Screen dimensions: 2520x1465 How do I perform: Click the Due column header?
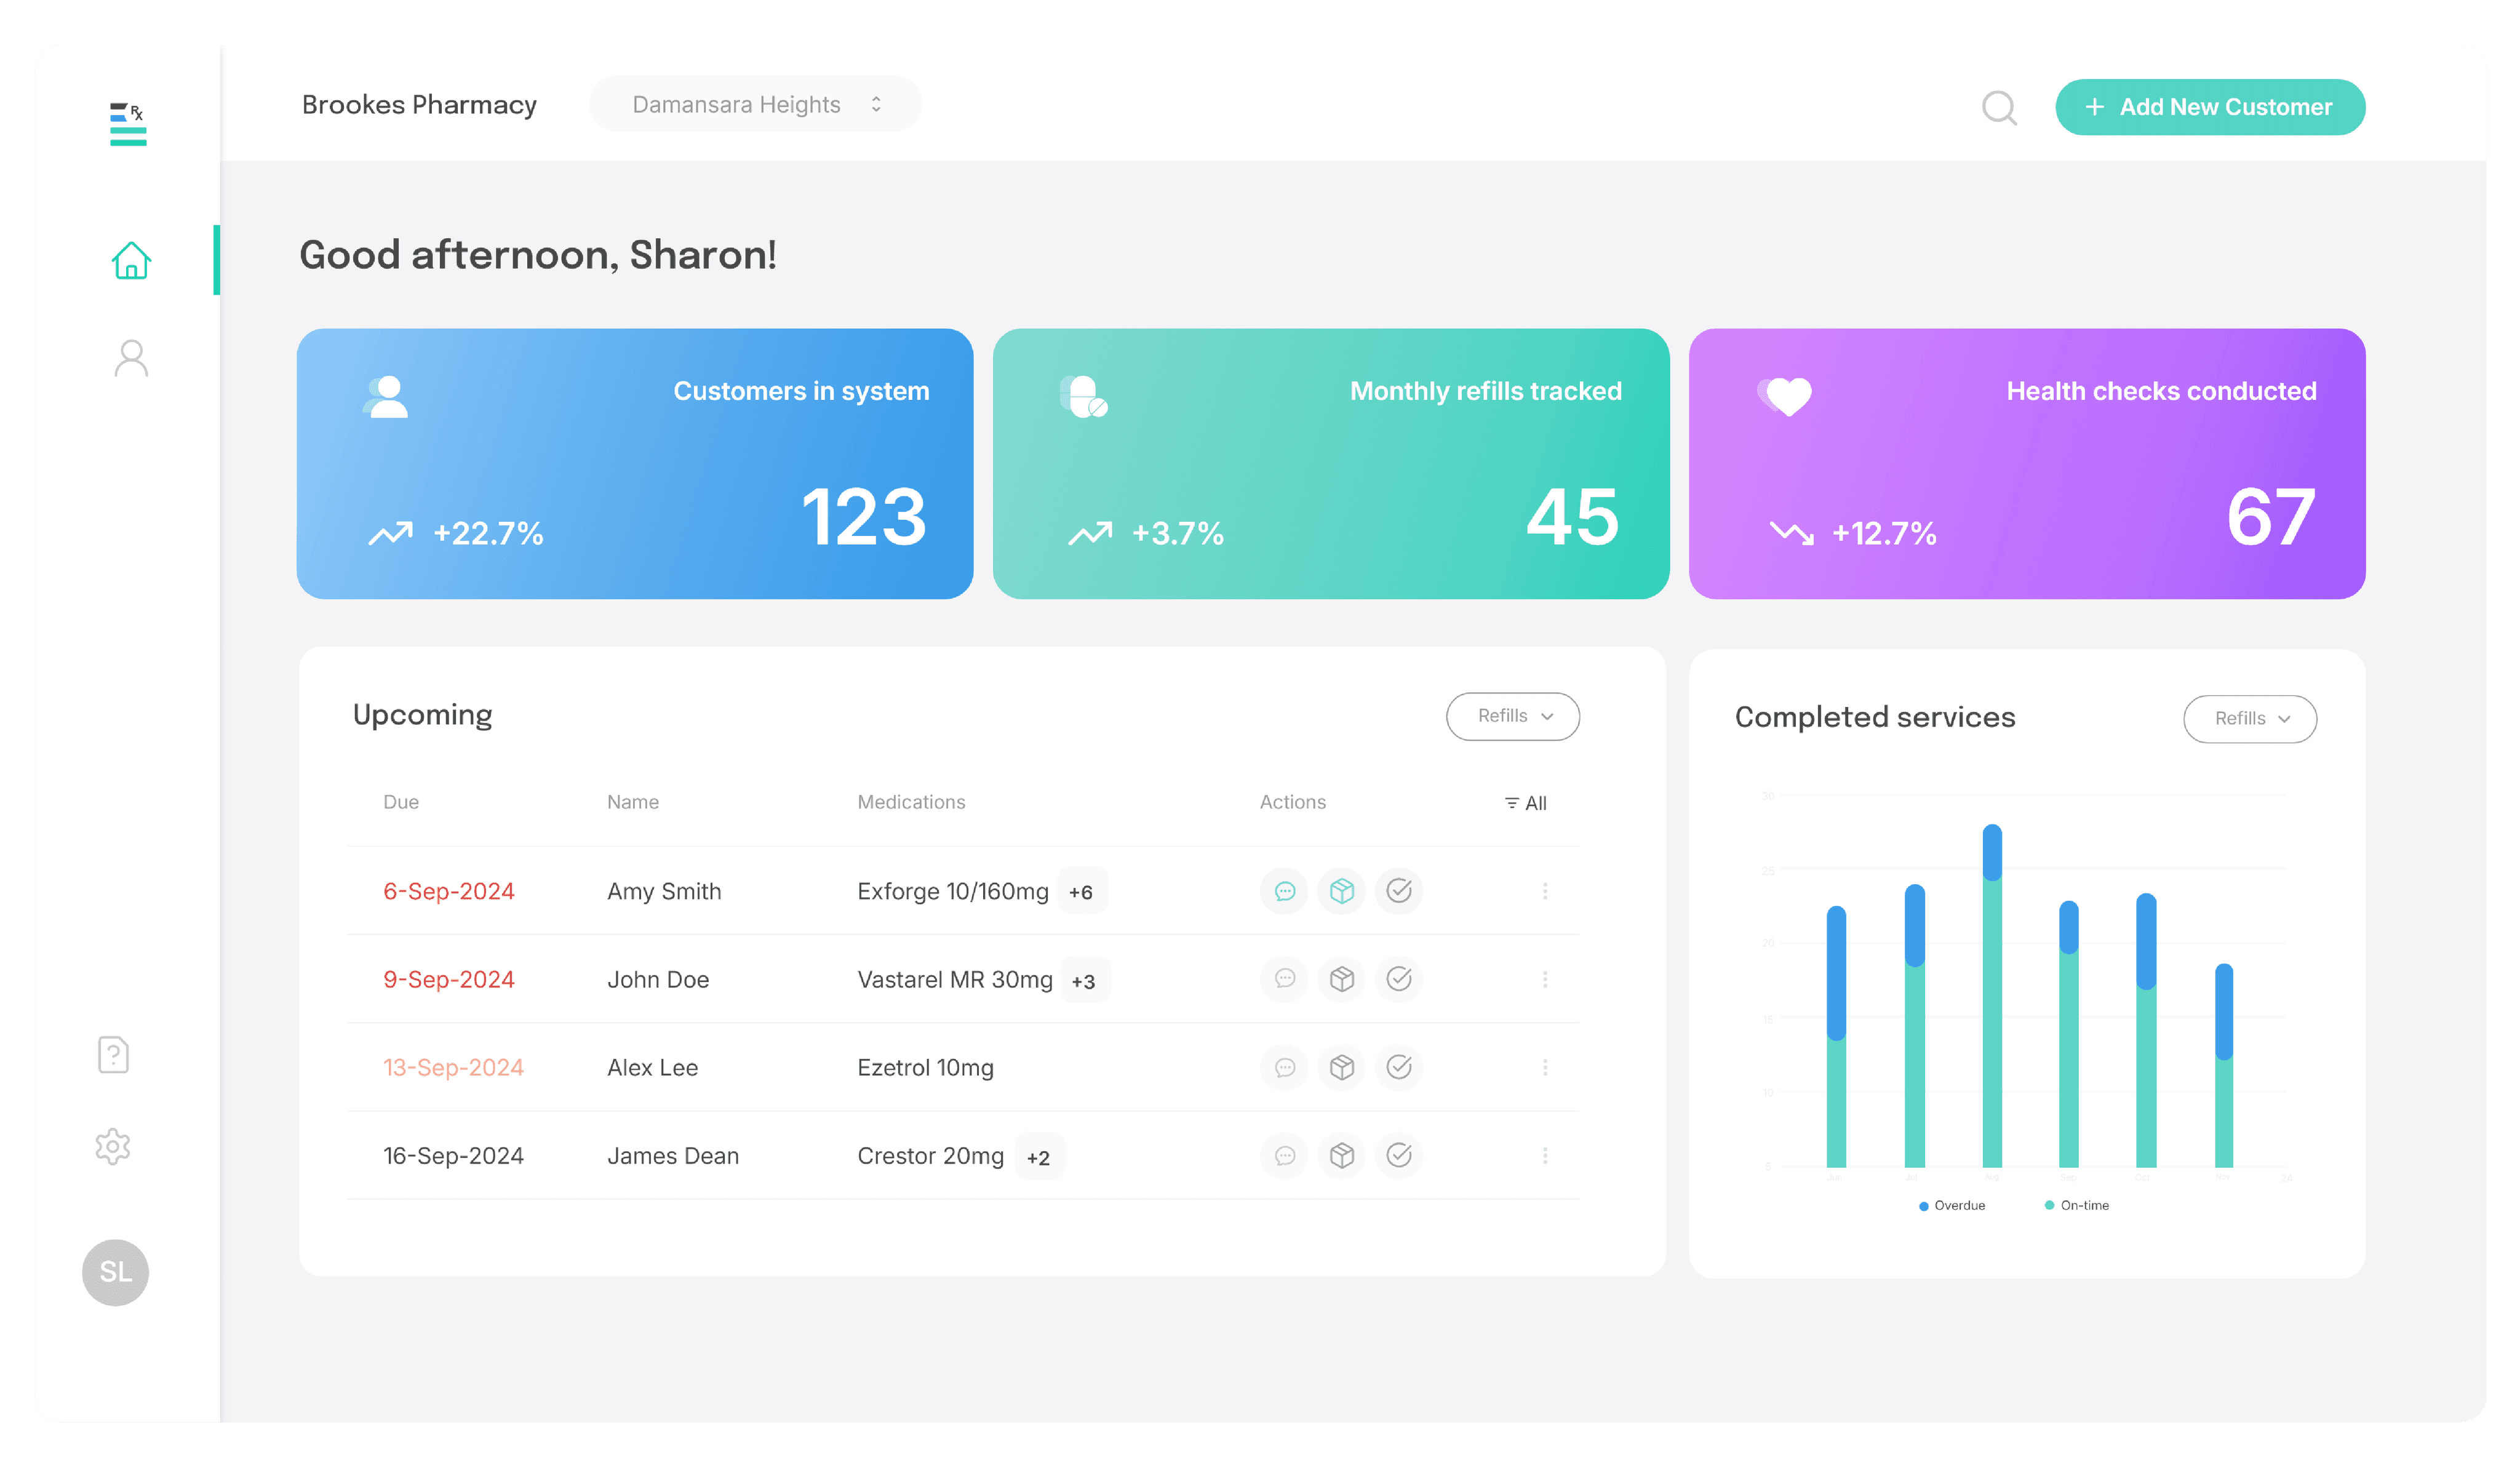pos(401,801)
